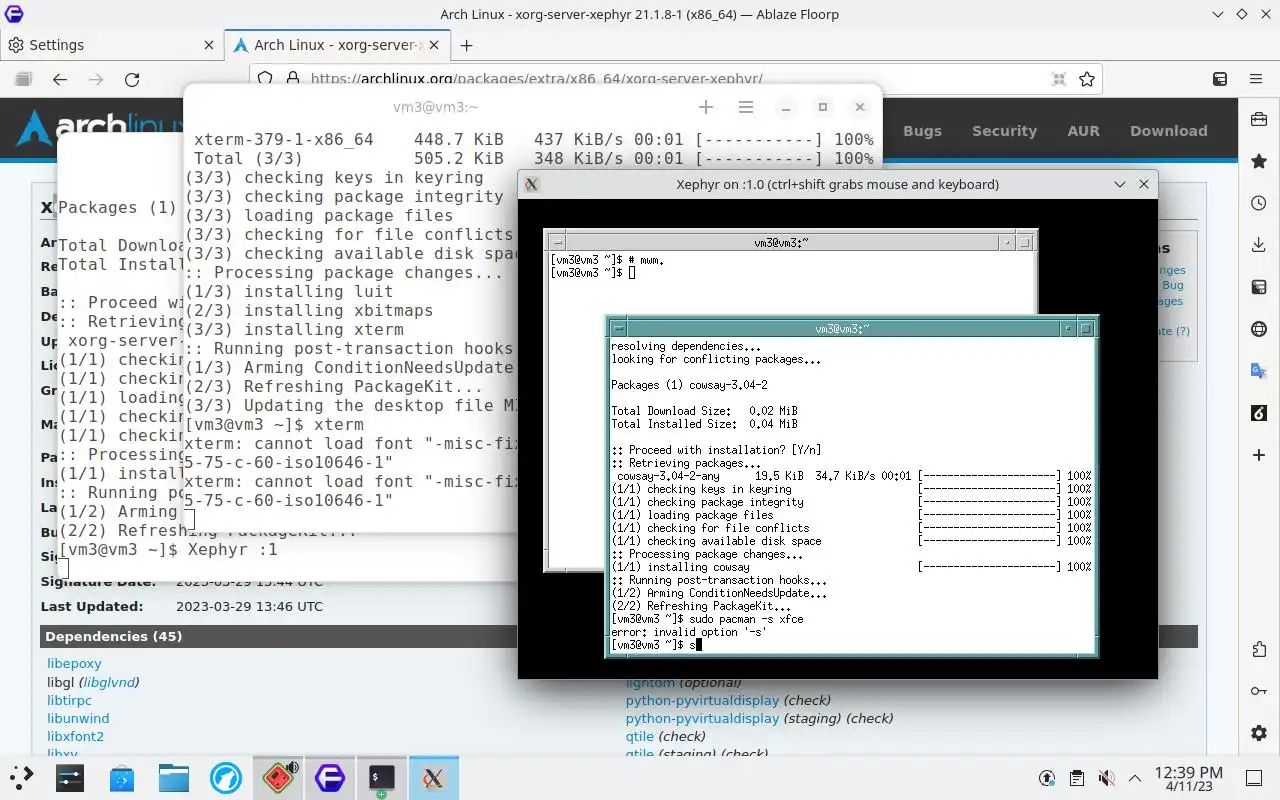Open the AUR link in Arch navigation
The height and width of the screenshot is (800, 1280).
pyautogui.click(x=1083, y=130)
